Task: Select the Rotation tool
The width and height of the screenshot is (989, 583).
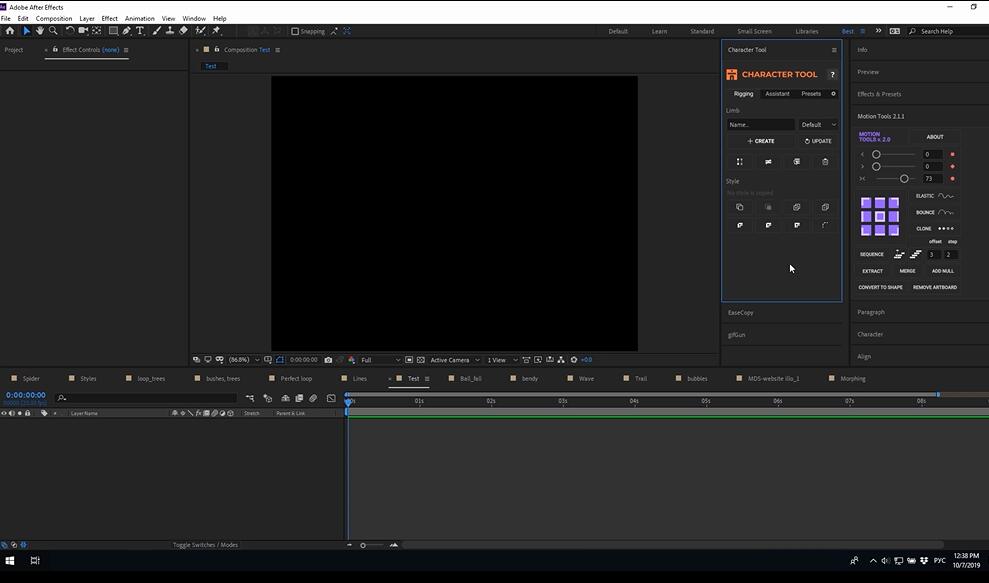Action: [69, 30]
